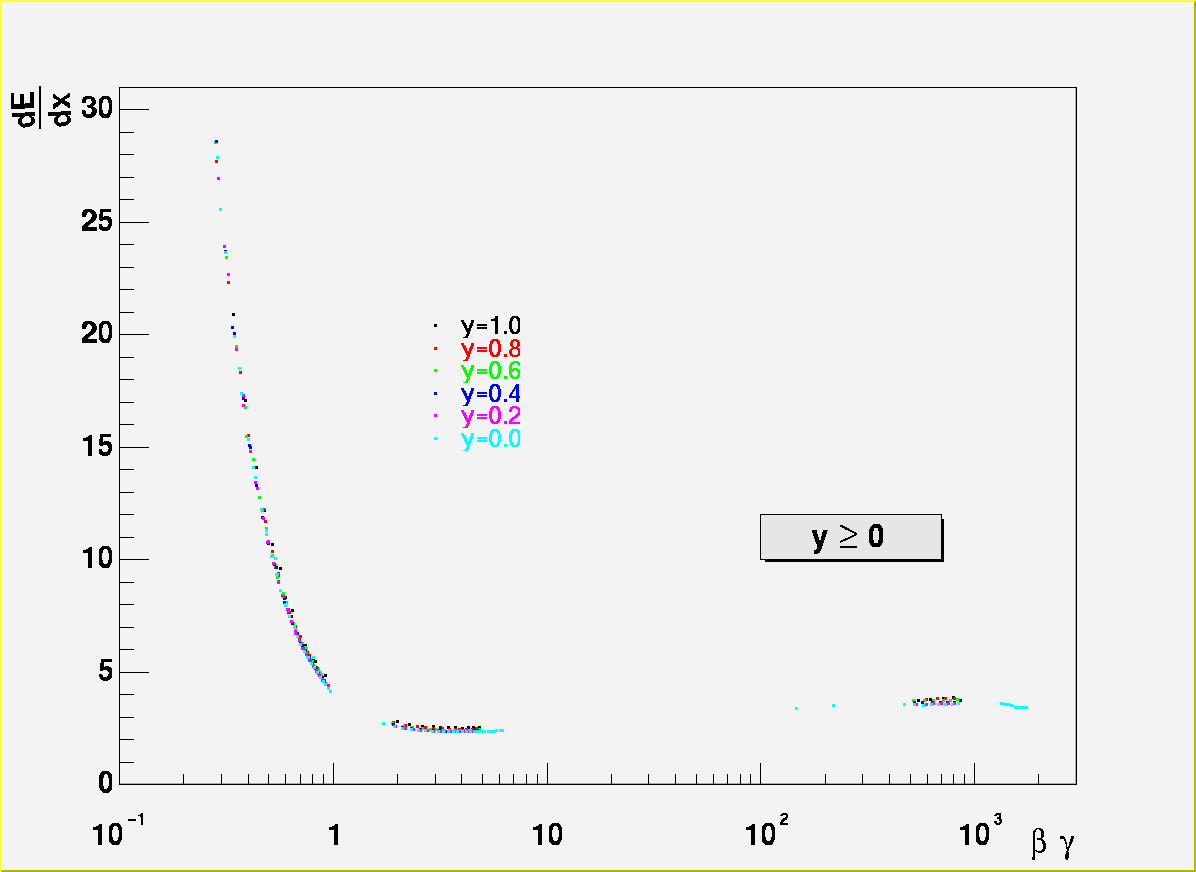
Task: Click the topmost data point near 28.5
Action: coord(216,142)
